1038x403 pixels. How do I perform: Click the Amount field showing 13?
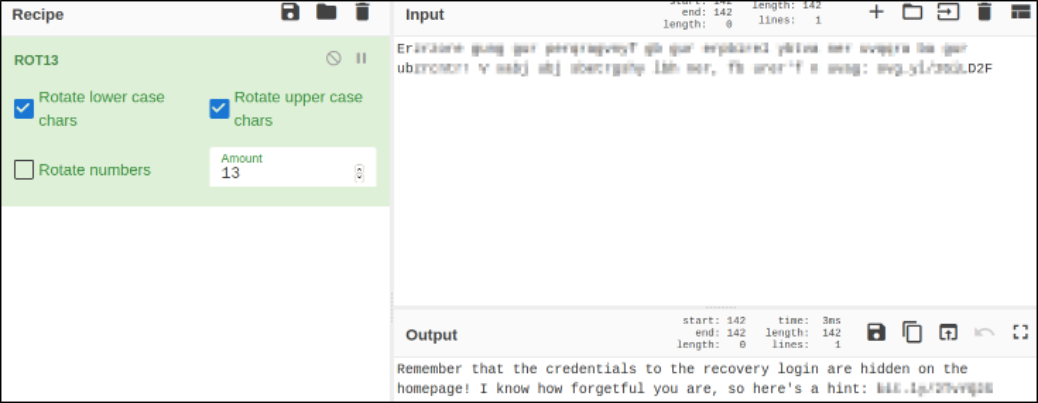coord(293,167)
